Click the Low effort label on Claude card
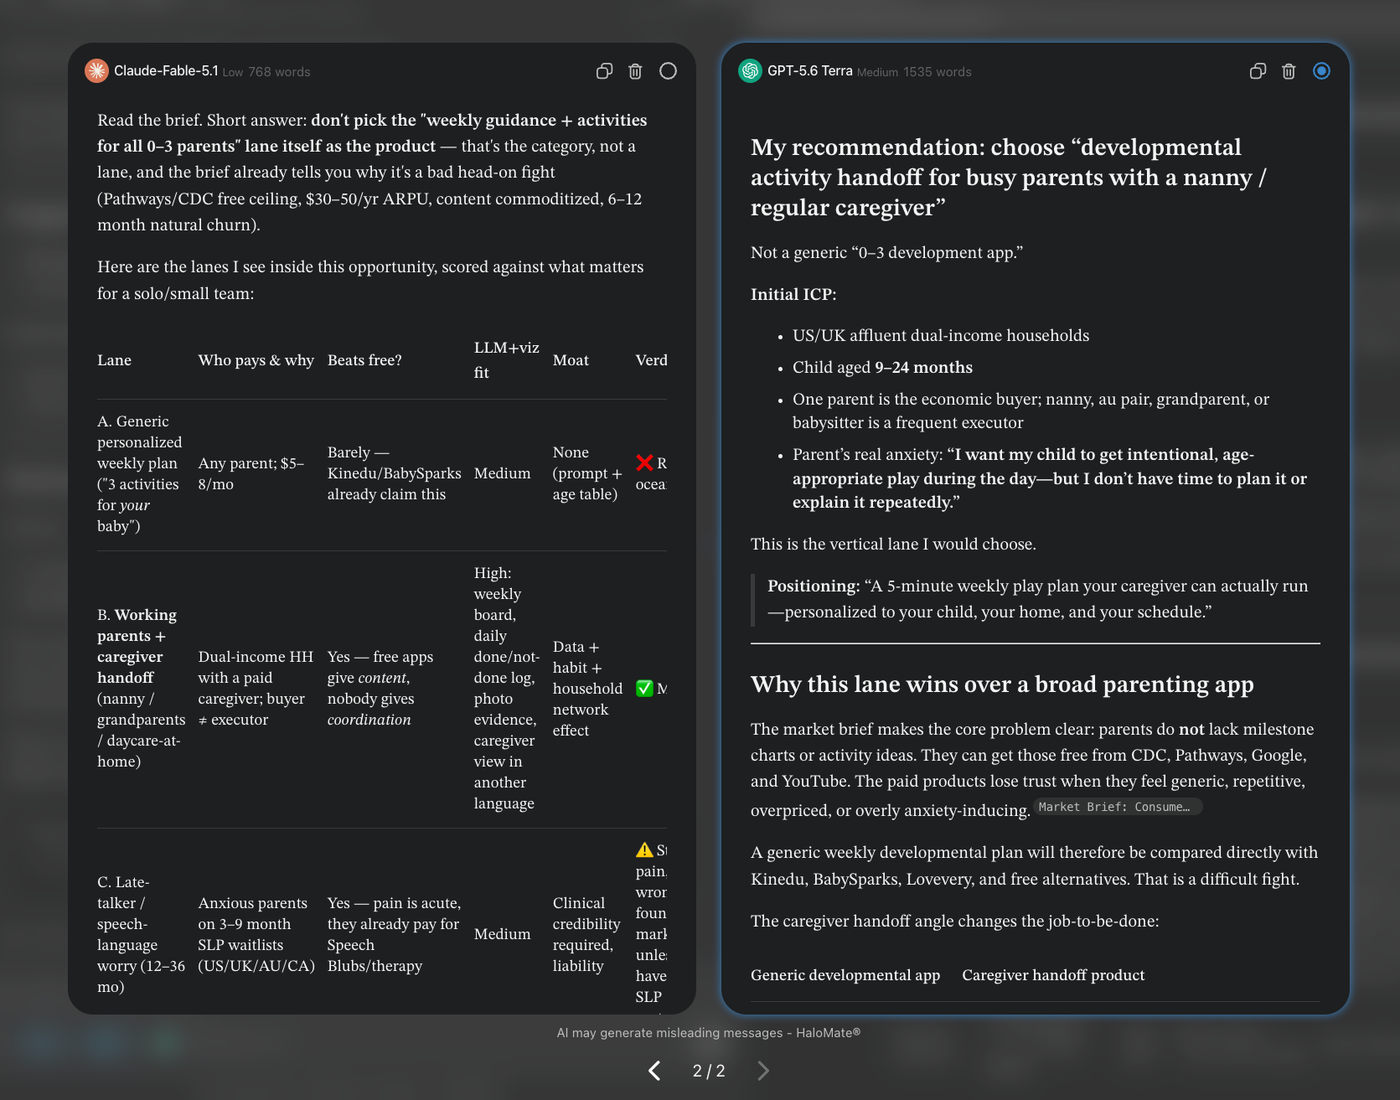The image size is (1400, 1100). 233,72
